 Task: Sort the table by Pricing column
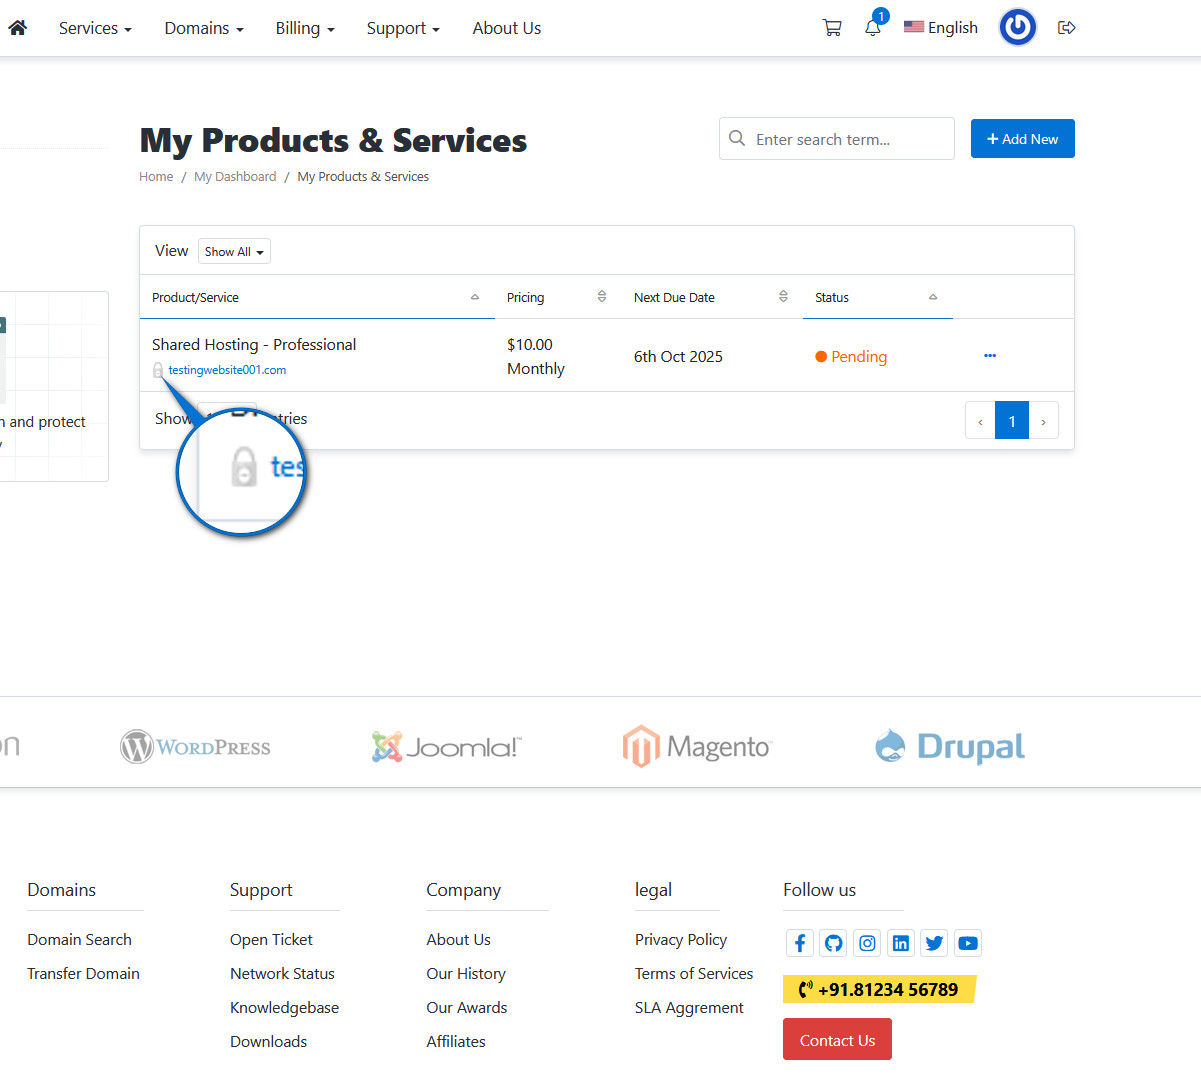point(556,297)
